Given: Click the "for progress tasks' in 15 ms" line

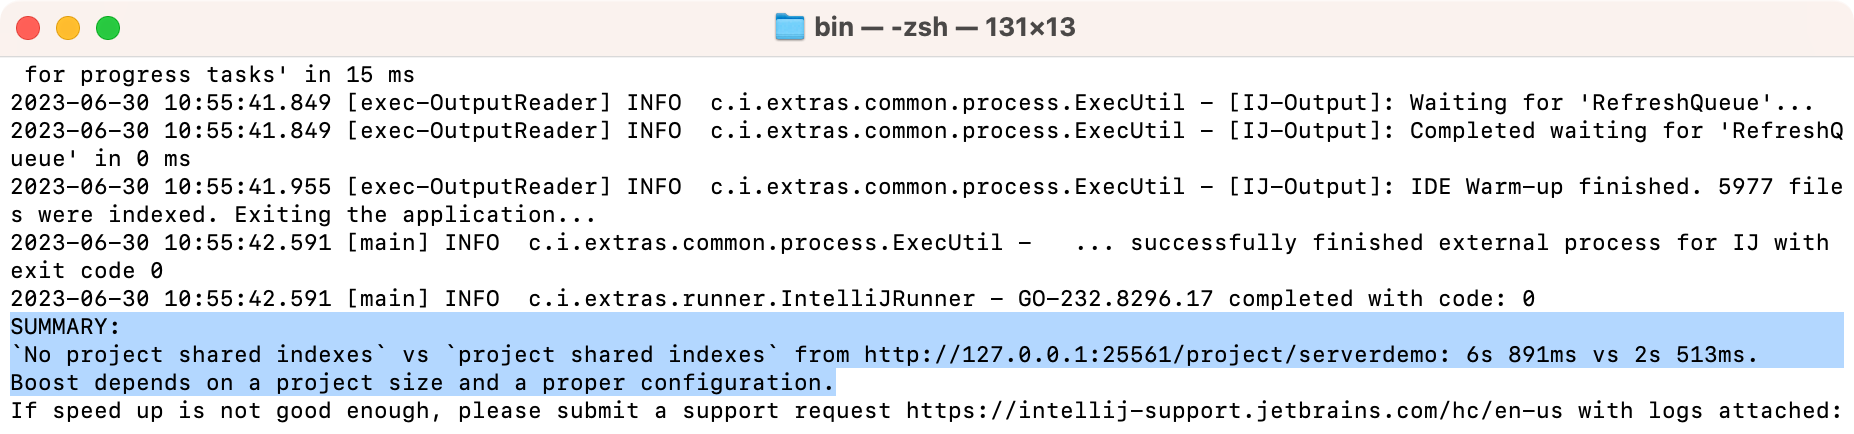Looking at the screenshot, I should tap(219, 75).
